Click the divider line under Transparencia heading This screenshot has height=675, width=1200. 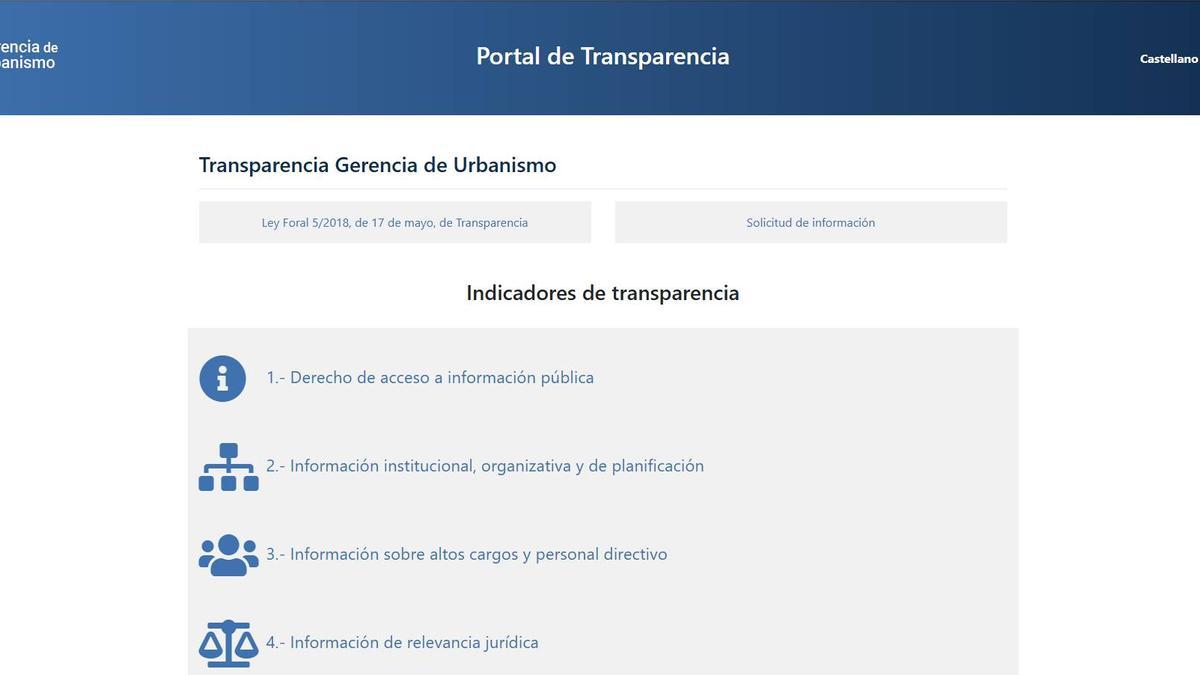[602, 189]
